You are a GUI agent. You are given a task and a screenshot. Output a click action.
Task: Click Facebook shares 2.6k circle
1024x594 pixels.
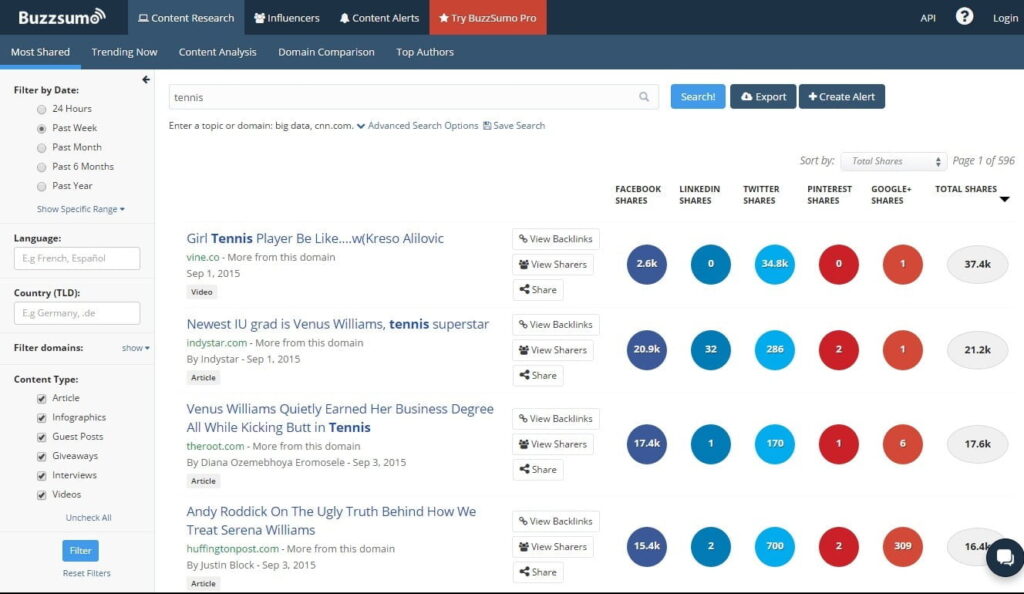[x=647, y=264]
